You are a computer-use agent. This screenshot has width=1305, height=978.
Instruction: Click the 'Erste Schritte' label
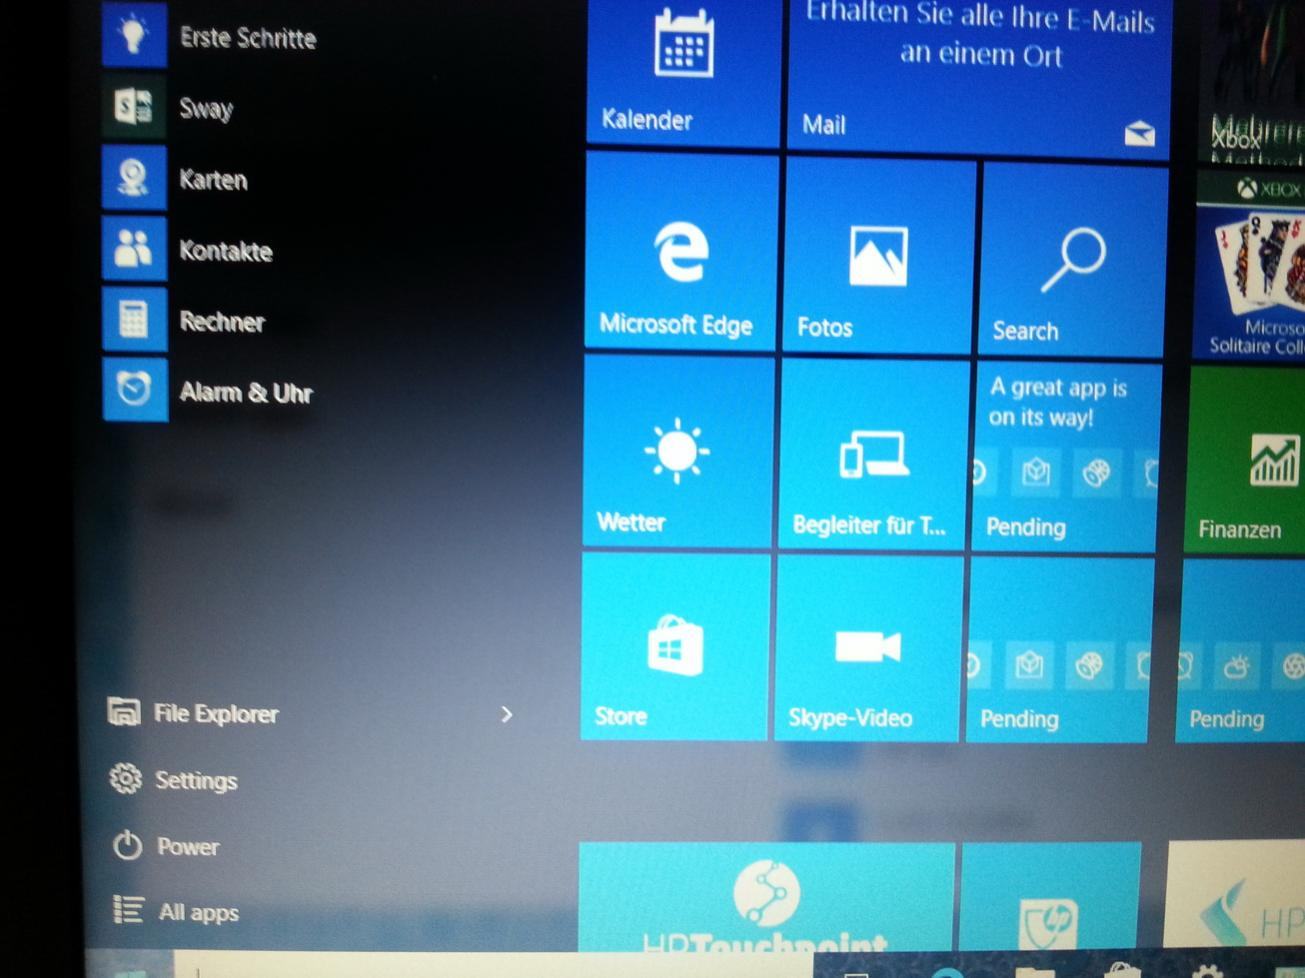(248, 38)
